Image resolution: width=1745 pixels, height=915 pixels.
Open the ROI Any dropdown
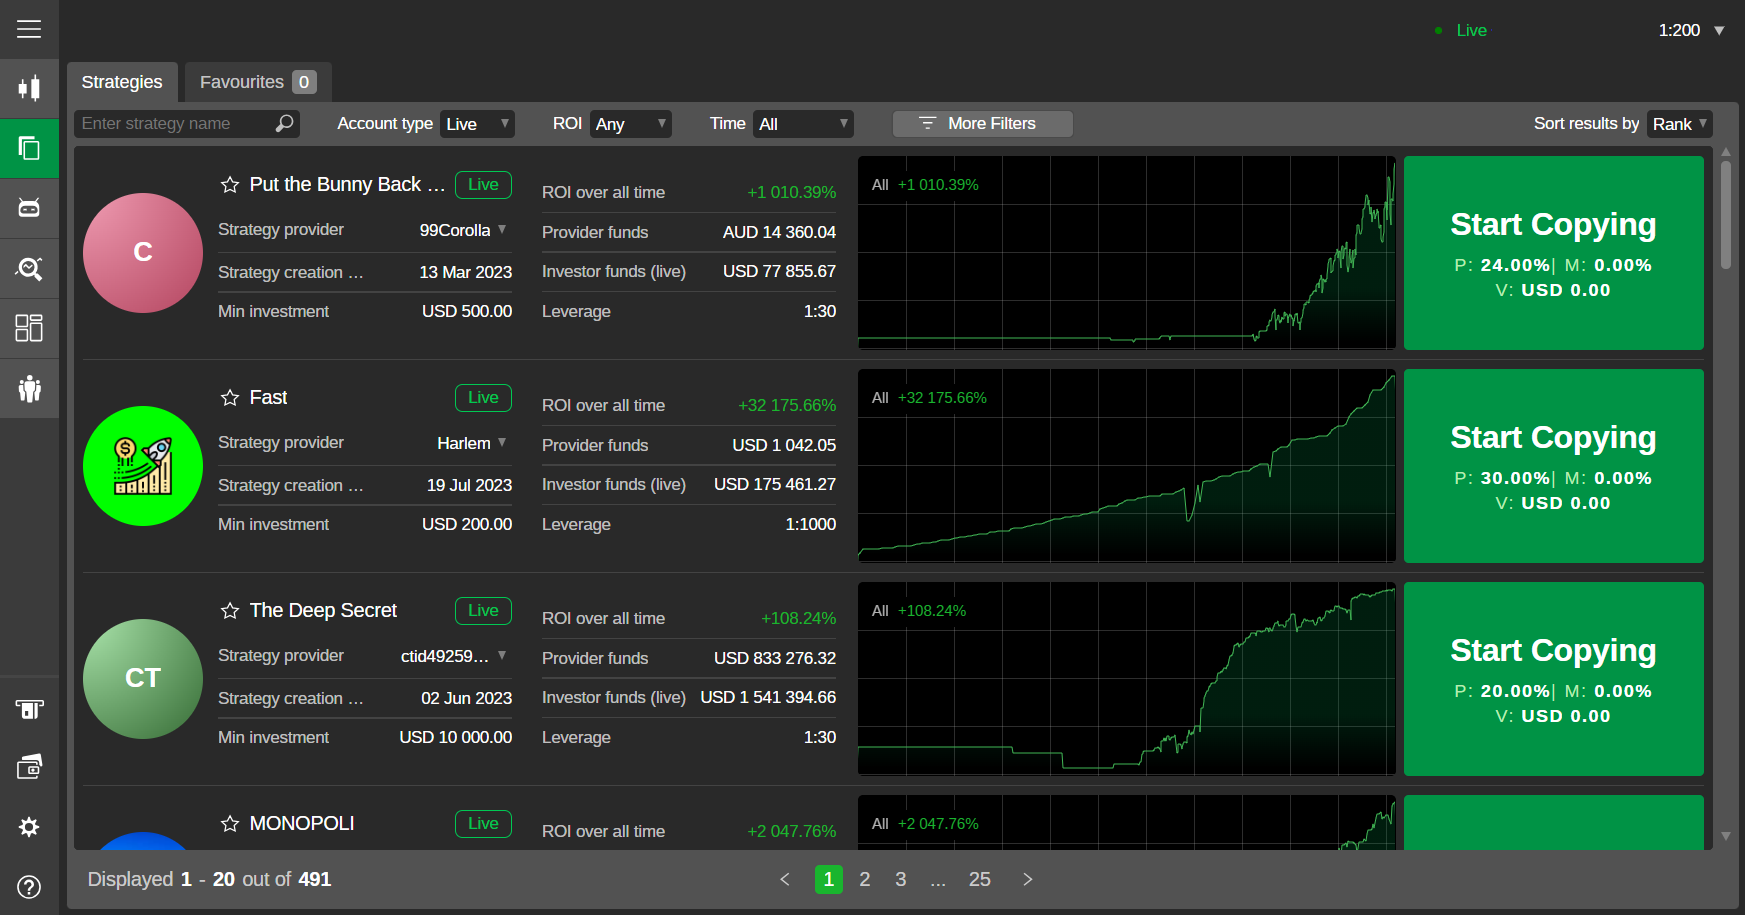(630, 124)
